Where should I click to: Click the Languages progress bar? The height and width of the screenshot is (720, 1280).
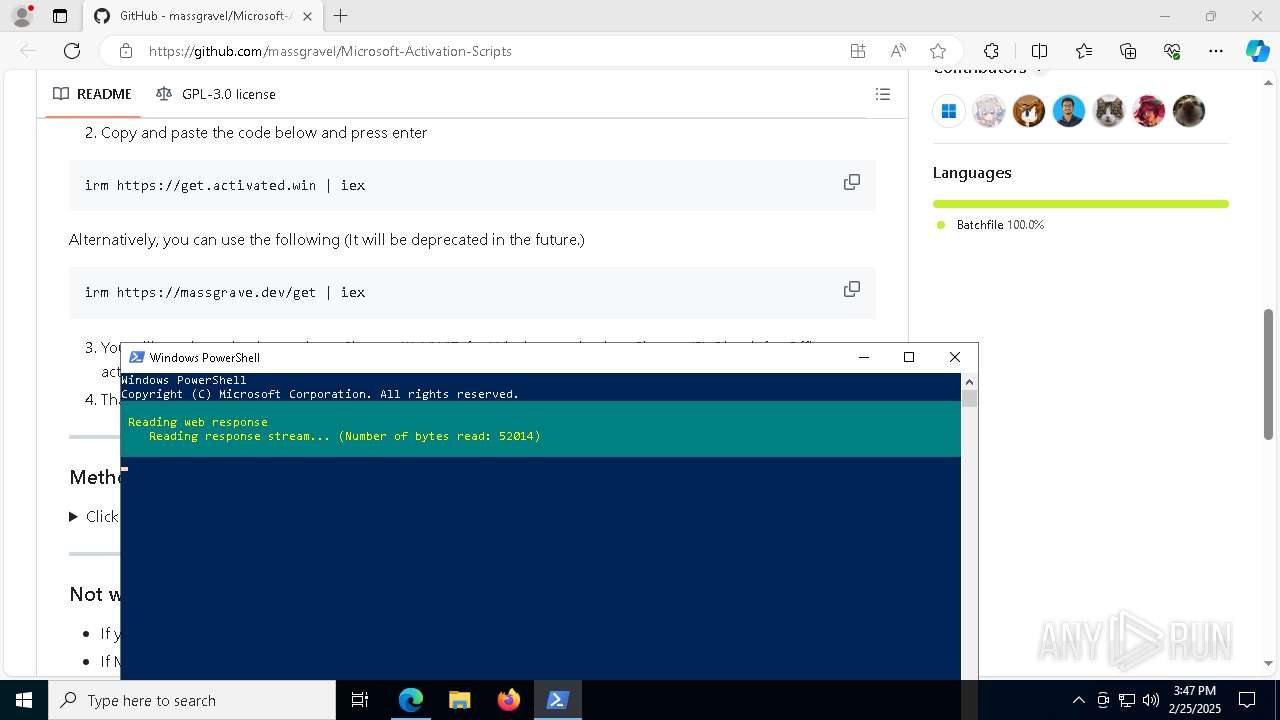(1081, 204)
